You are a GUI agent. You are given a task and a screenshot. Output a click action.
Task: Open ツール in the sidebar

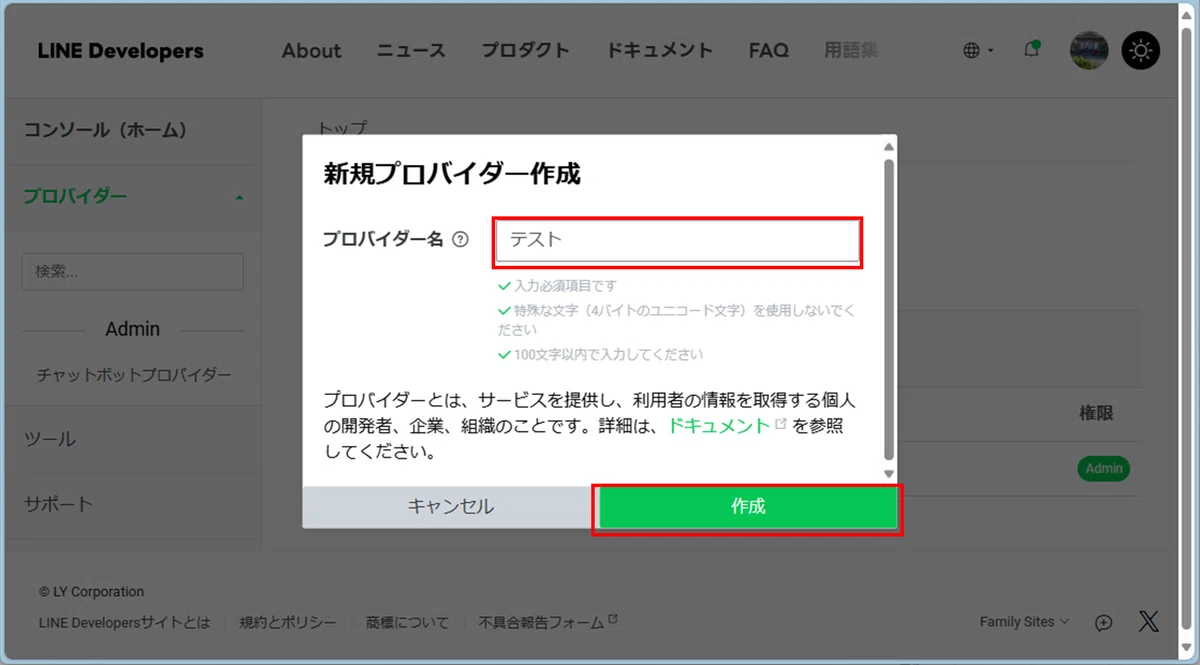point(50,439)
